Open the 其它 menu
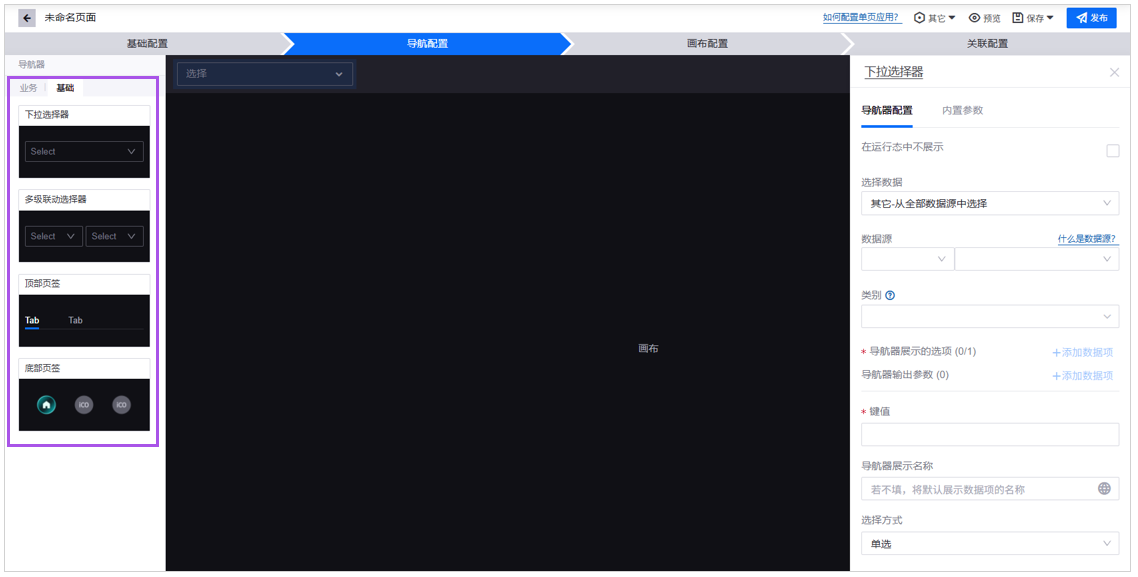The height and width of the screenshot is (577, 1138). (x=934, y=18)
